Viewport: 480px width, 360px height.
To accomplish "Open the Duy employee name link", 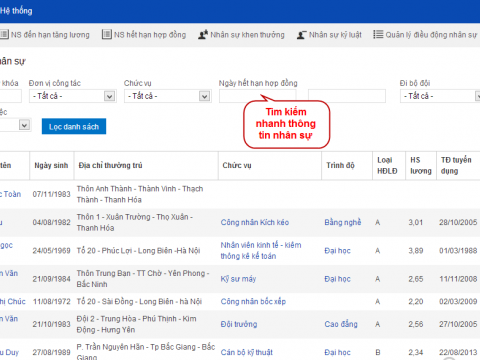I will [9, 352].
